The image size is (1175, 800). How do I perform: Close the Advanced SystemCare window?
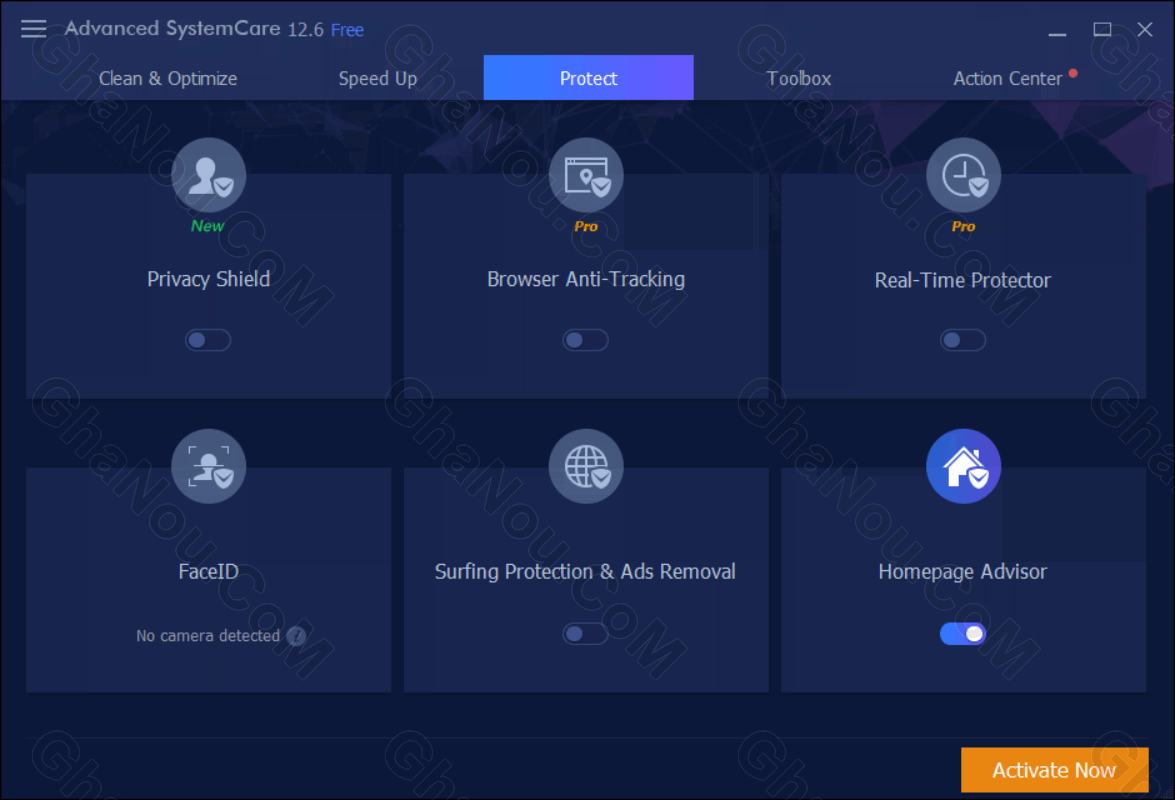[x=1144, y=29]
